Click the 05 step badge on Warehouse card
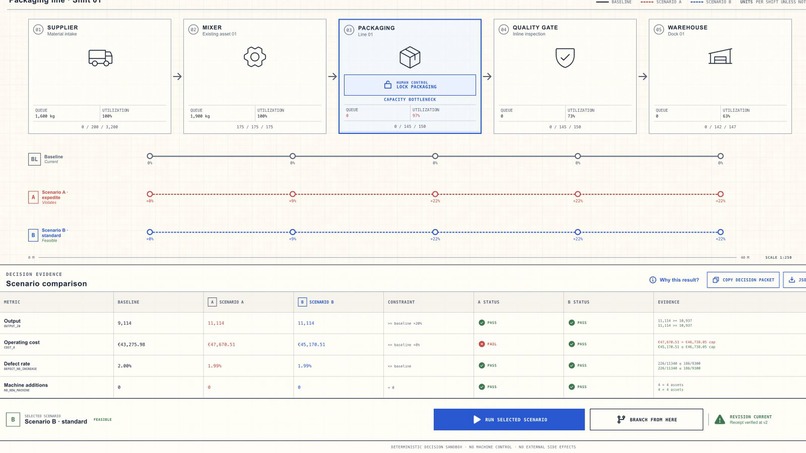Viewport: 806px width, 453px height. click(658, 30)
